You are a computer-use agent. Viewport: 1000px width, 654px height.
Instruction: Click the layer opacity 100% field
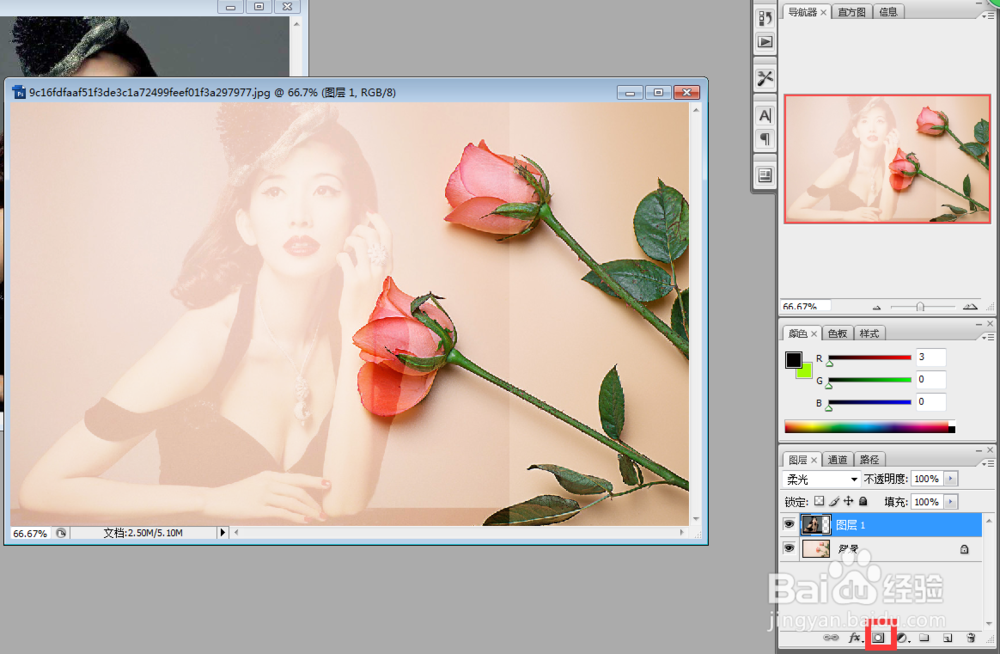[927, 479]
